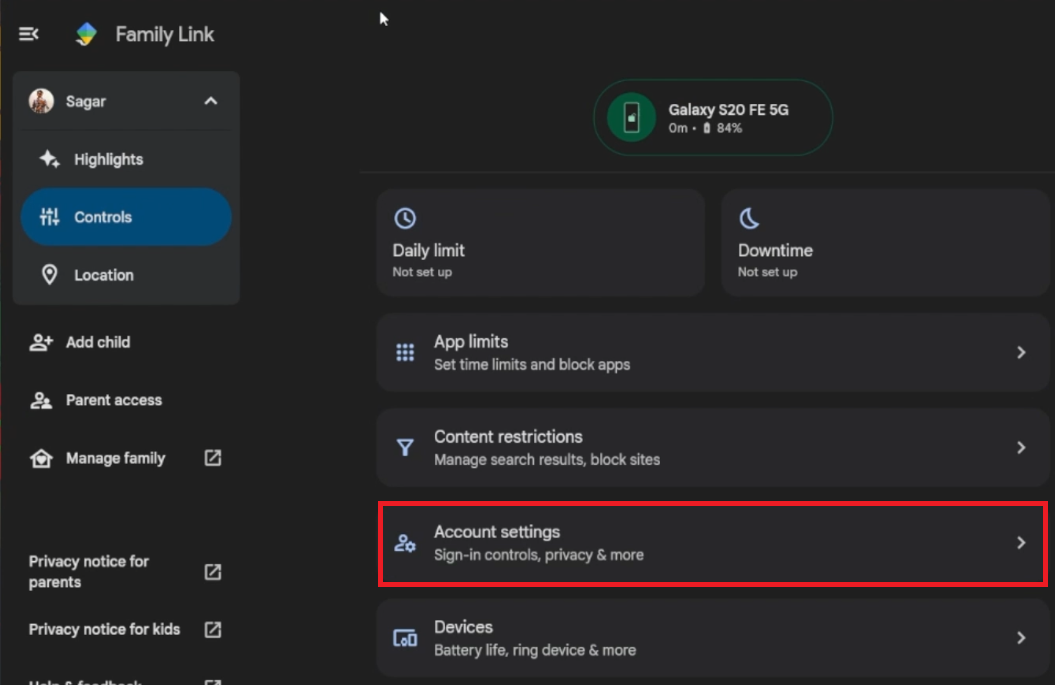Open the Manage family link

(x=126, y=458)
